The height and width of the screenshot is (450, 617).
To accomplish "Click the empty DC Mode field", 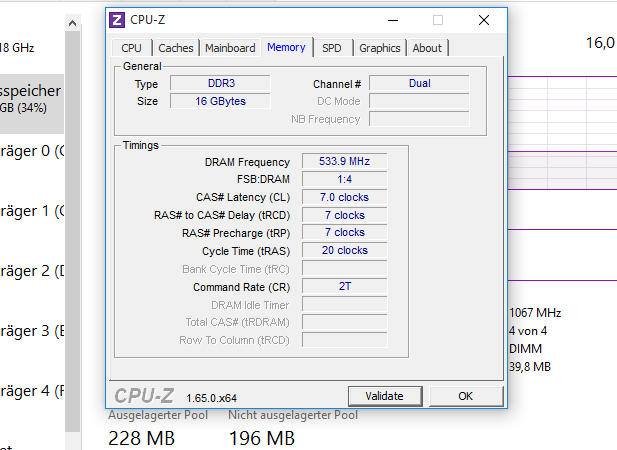I will (x=419, y=101).
